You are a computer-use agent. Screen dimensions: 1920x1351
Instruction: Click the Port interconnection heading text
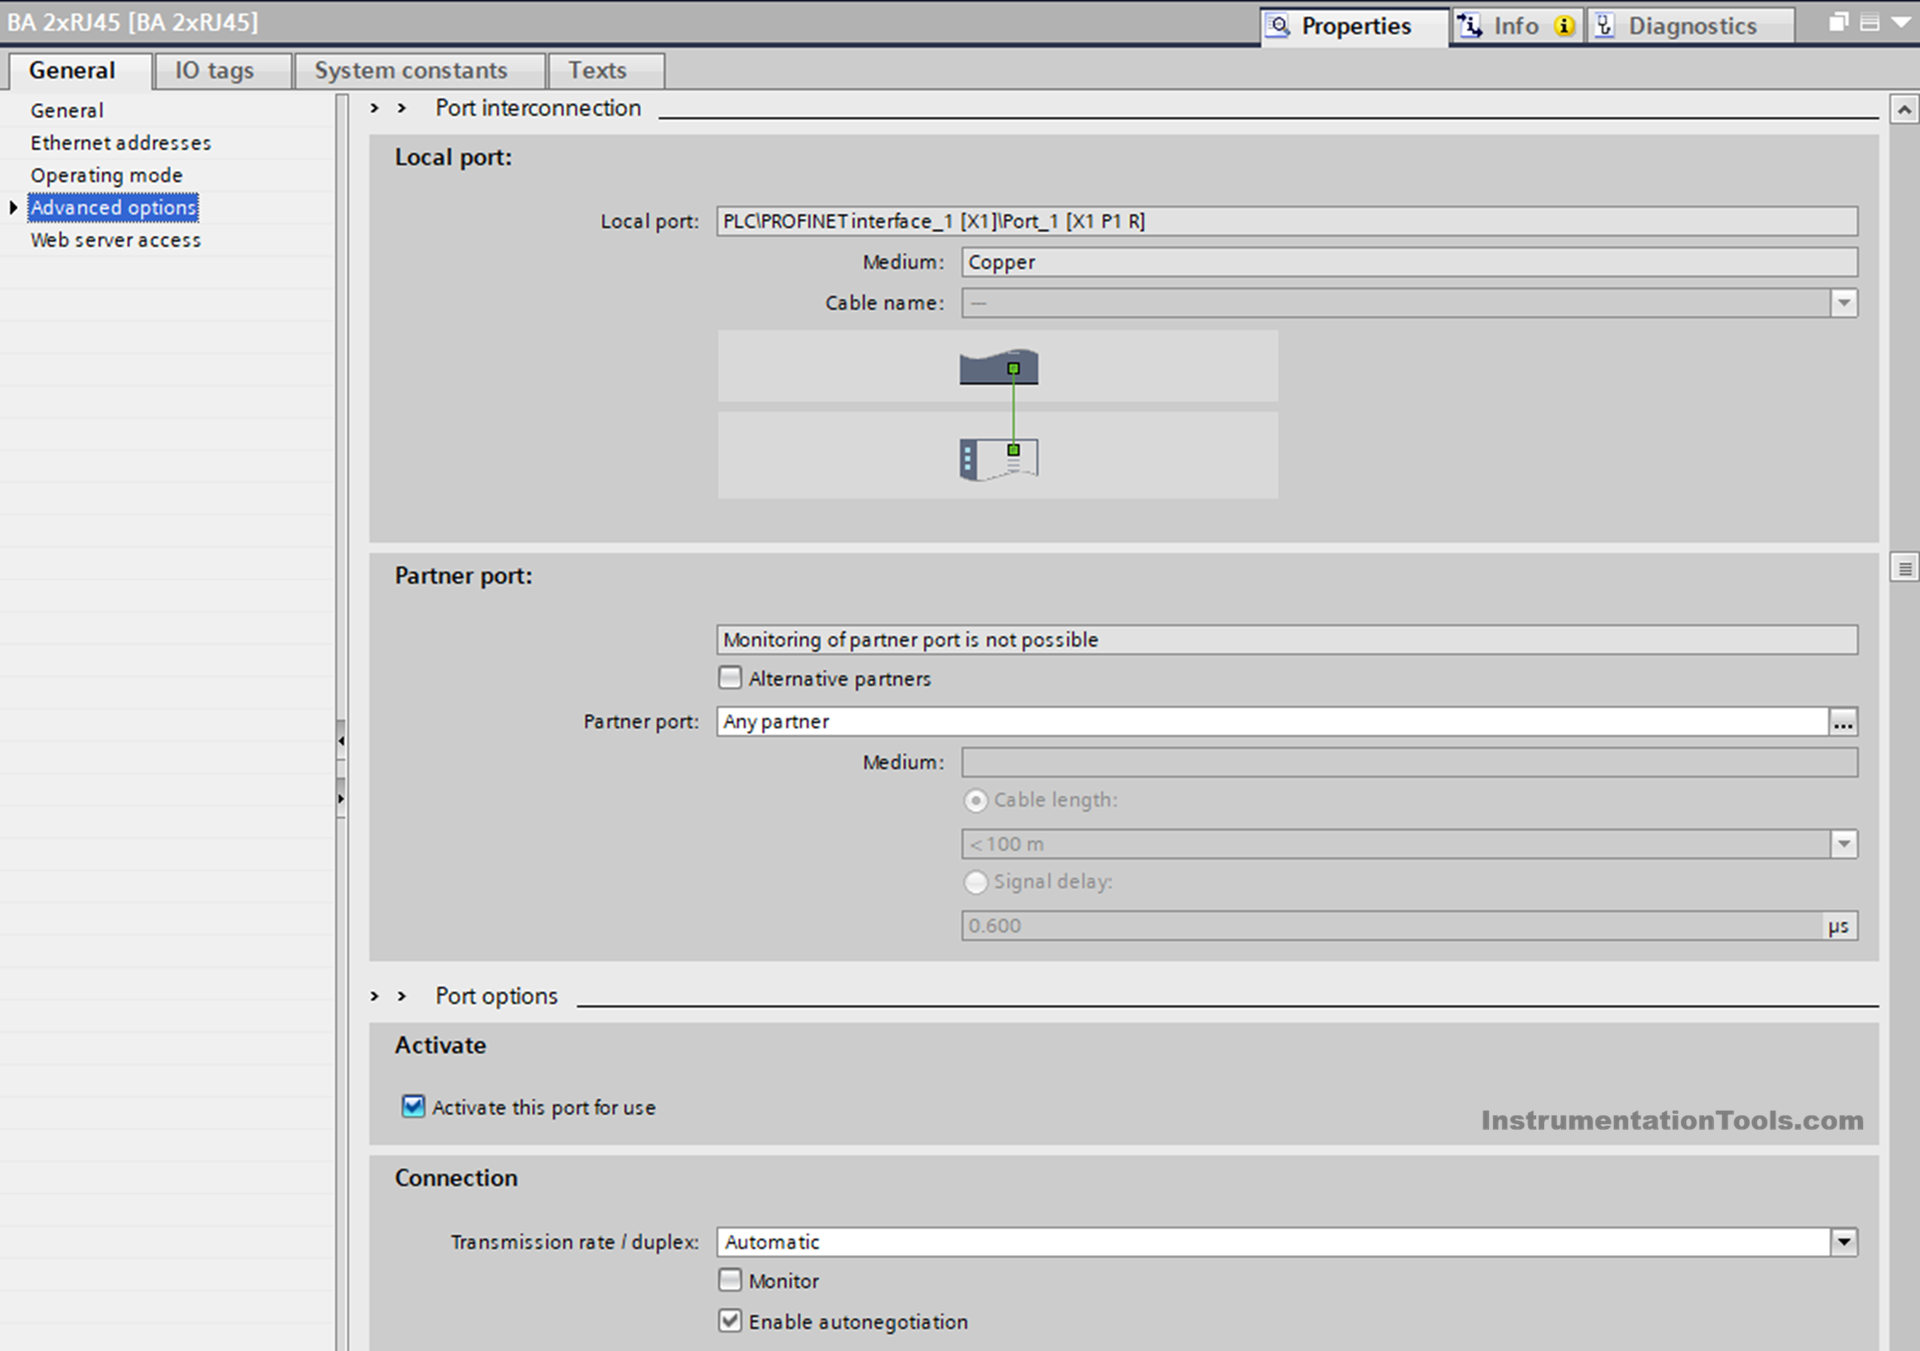tap(538, 108)
